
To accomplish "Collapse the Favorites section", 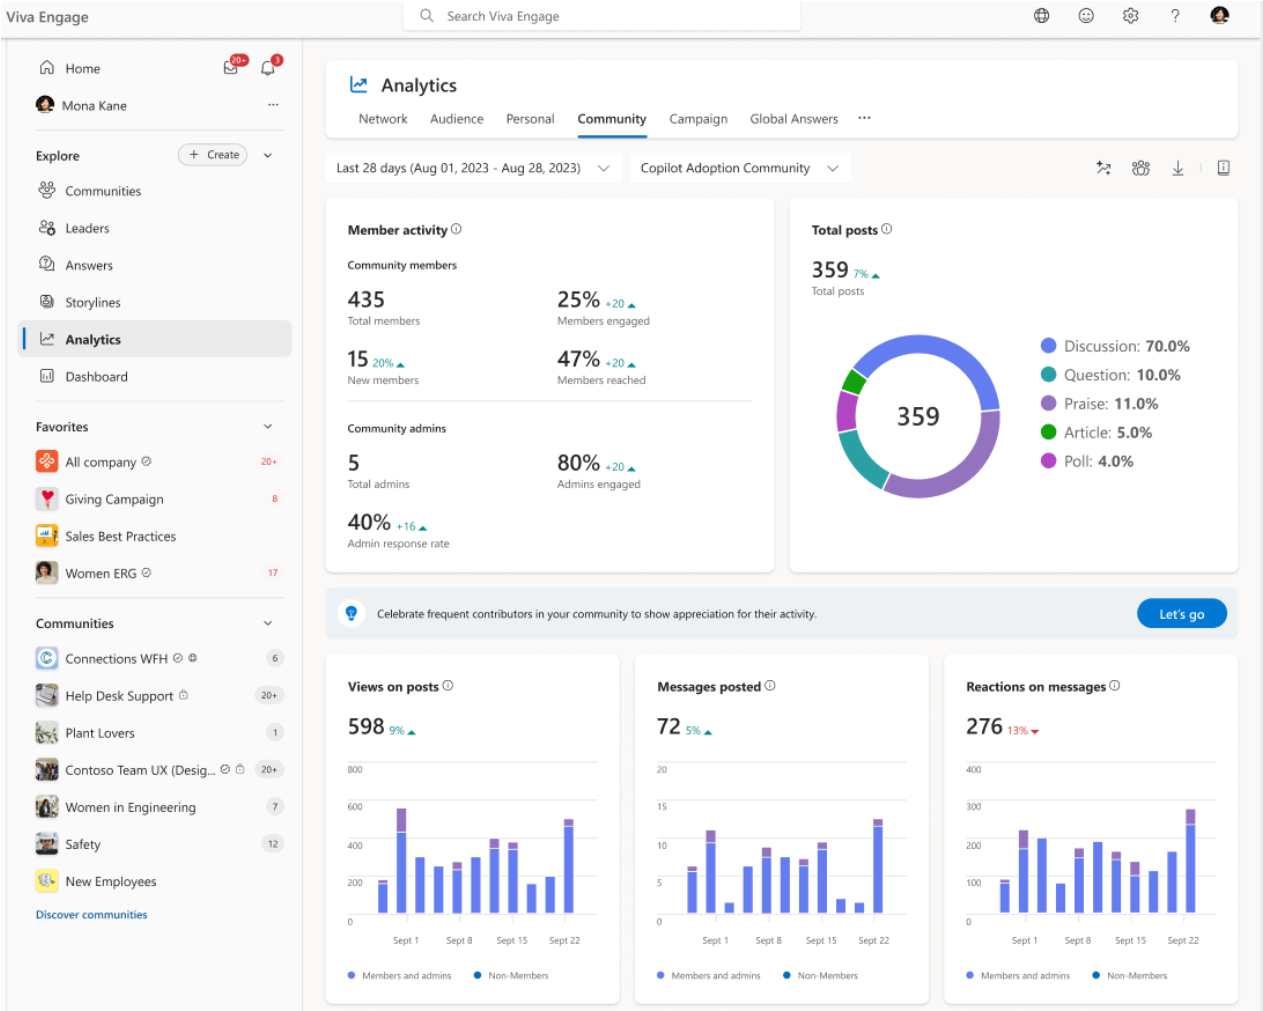I will [x=268, y=427].
